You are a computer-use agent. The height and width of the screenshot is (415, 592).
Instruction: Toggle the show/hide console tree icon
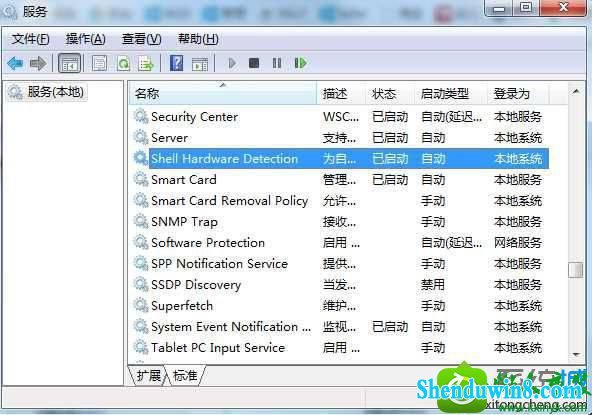70,63
